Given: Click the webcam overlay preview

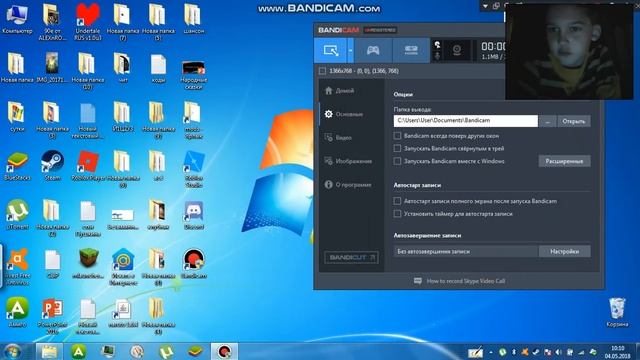Looking at the screenshot, I should (569, 51).
